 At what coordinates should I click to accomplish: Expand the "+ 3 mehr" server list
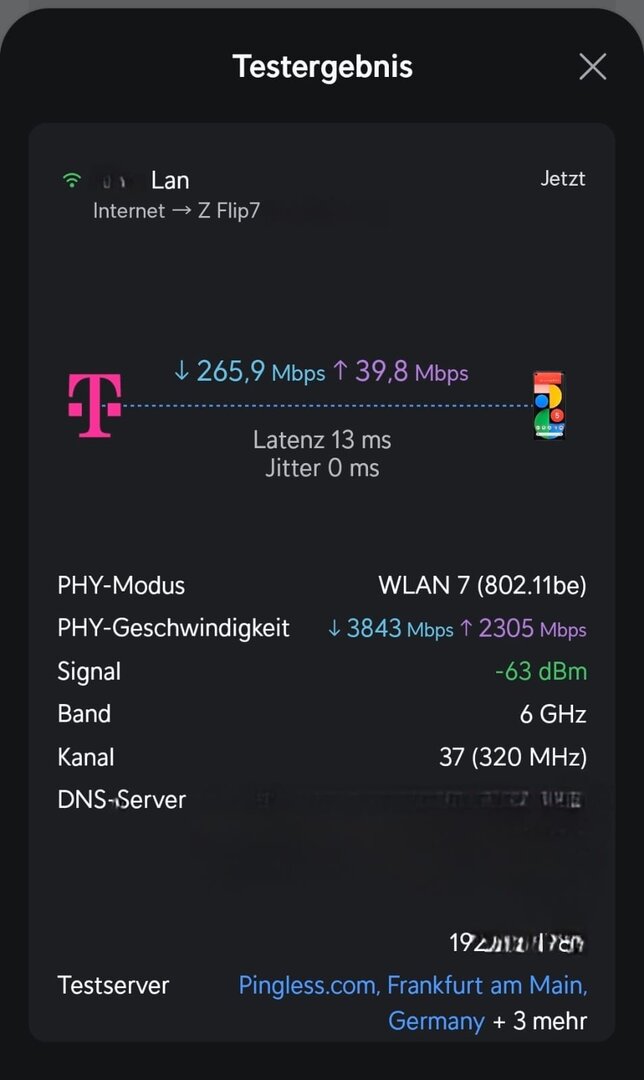539,1022
